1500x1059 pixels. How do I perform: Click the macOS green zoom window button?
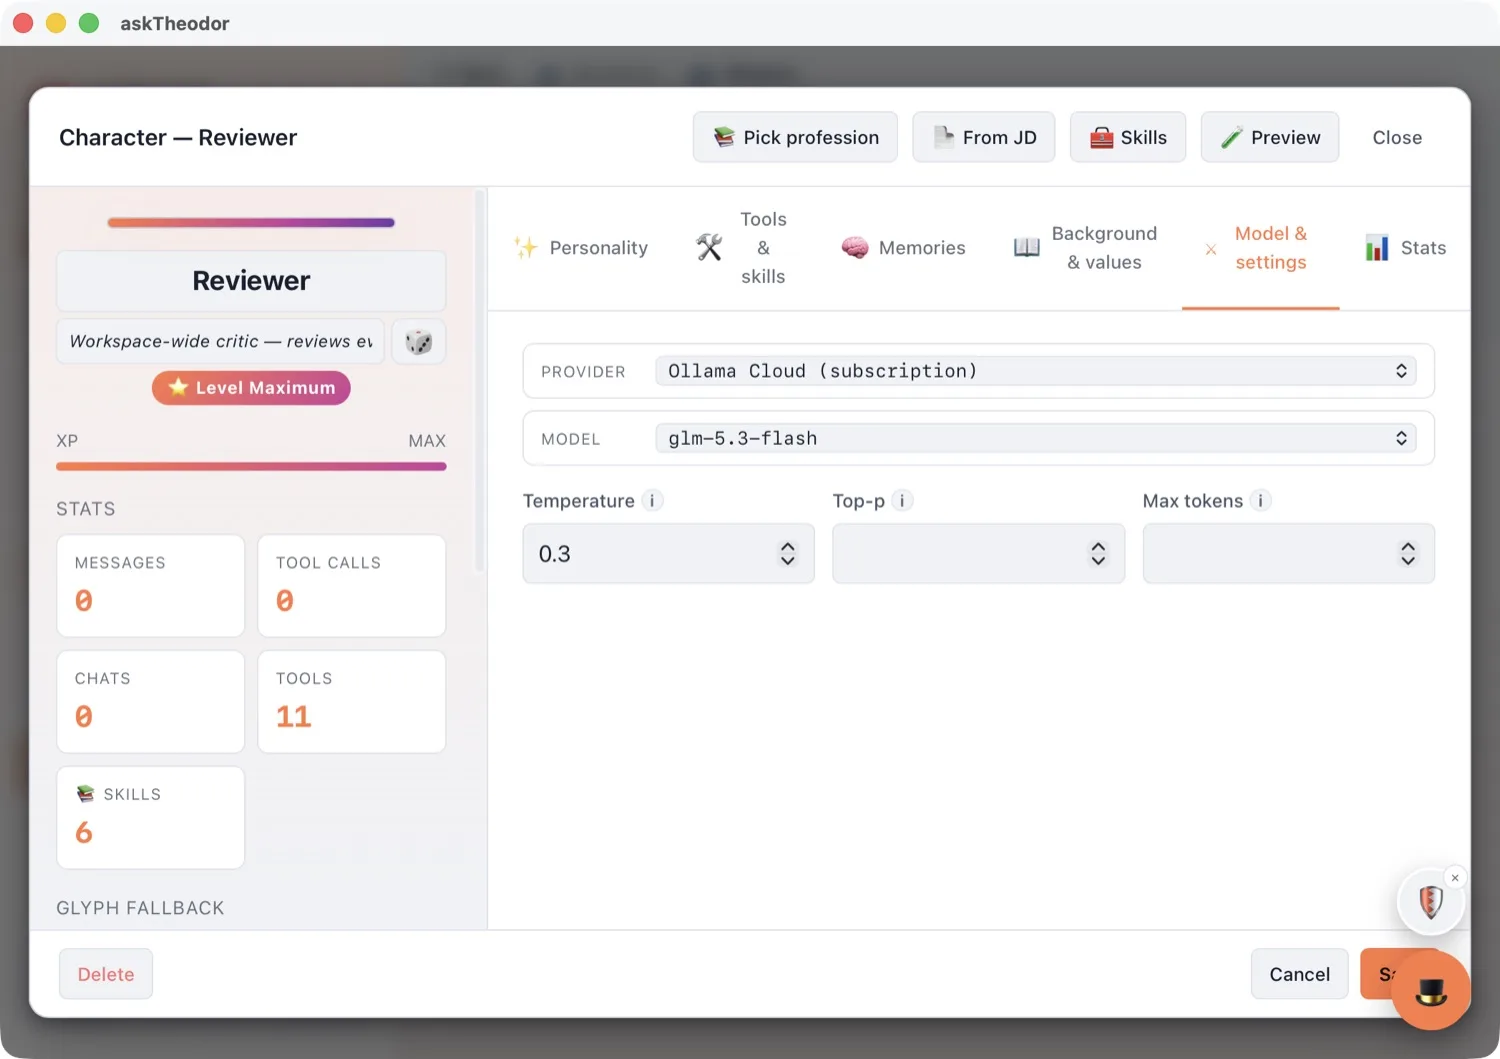point(89,23)
